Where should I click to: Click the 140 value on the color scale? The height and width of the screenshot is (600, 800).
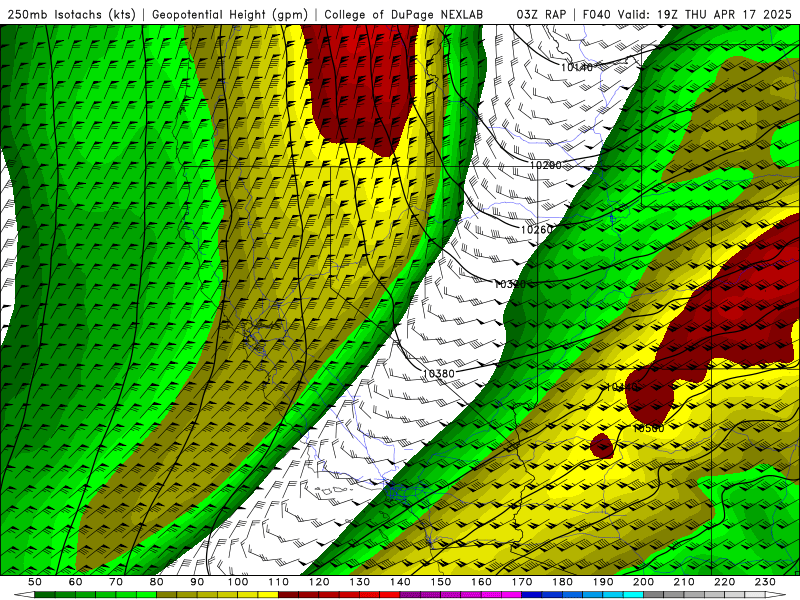point(400,582)
